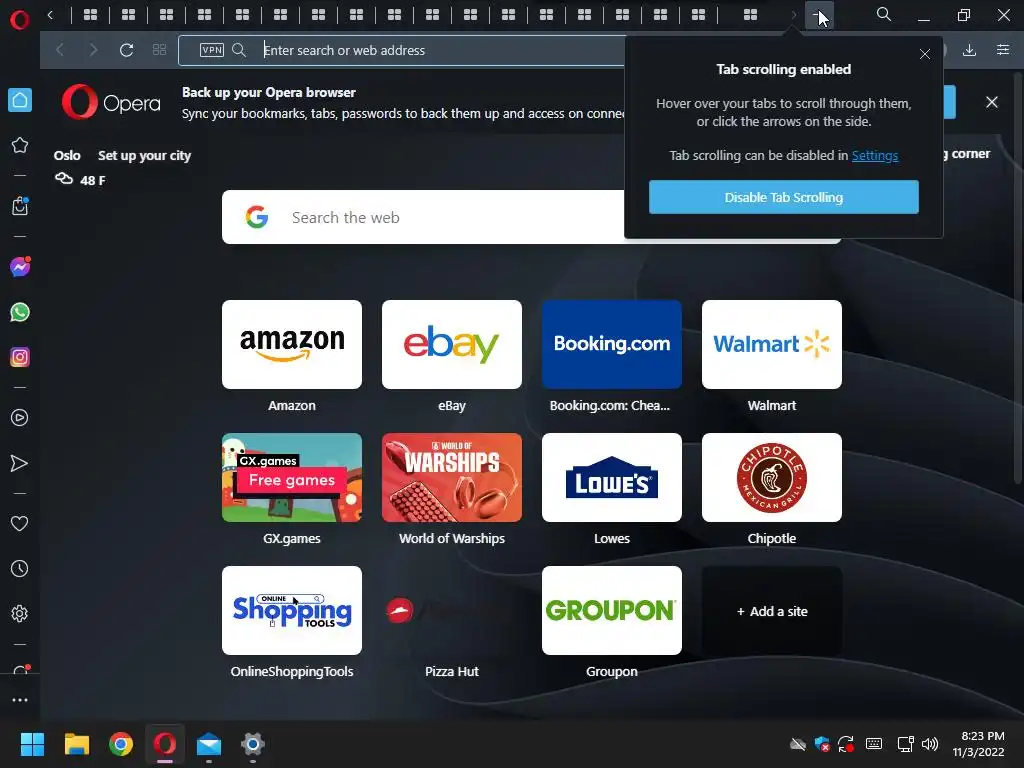Viewport: 1024px width, 768px height.
Task: Open My Flow paper plane icon
Action: (20, 463)
